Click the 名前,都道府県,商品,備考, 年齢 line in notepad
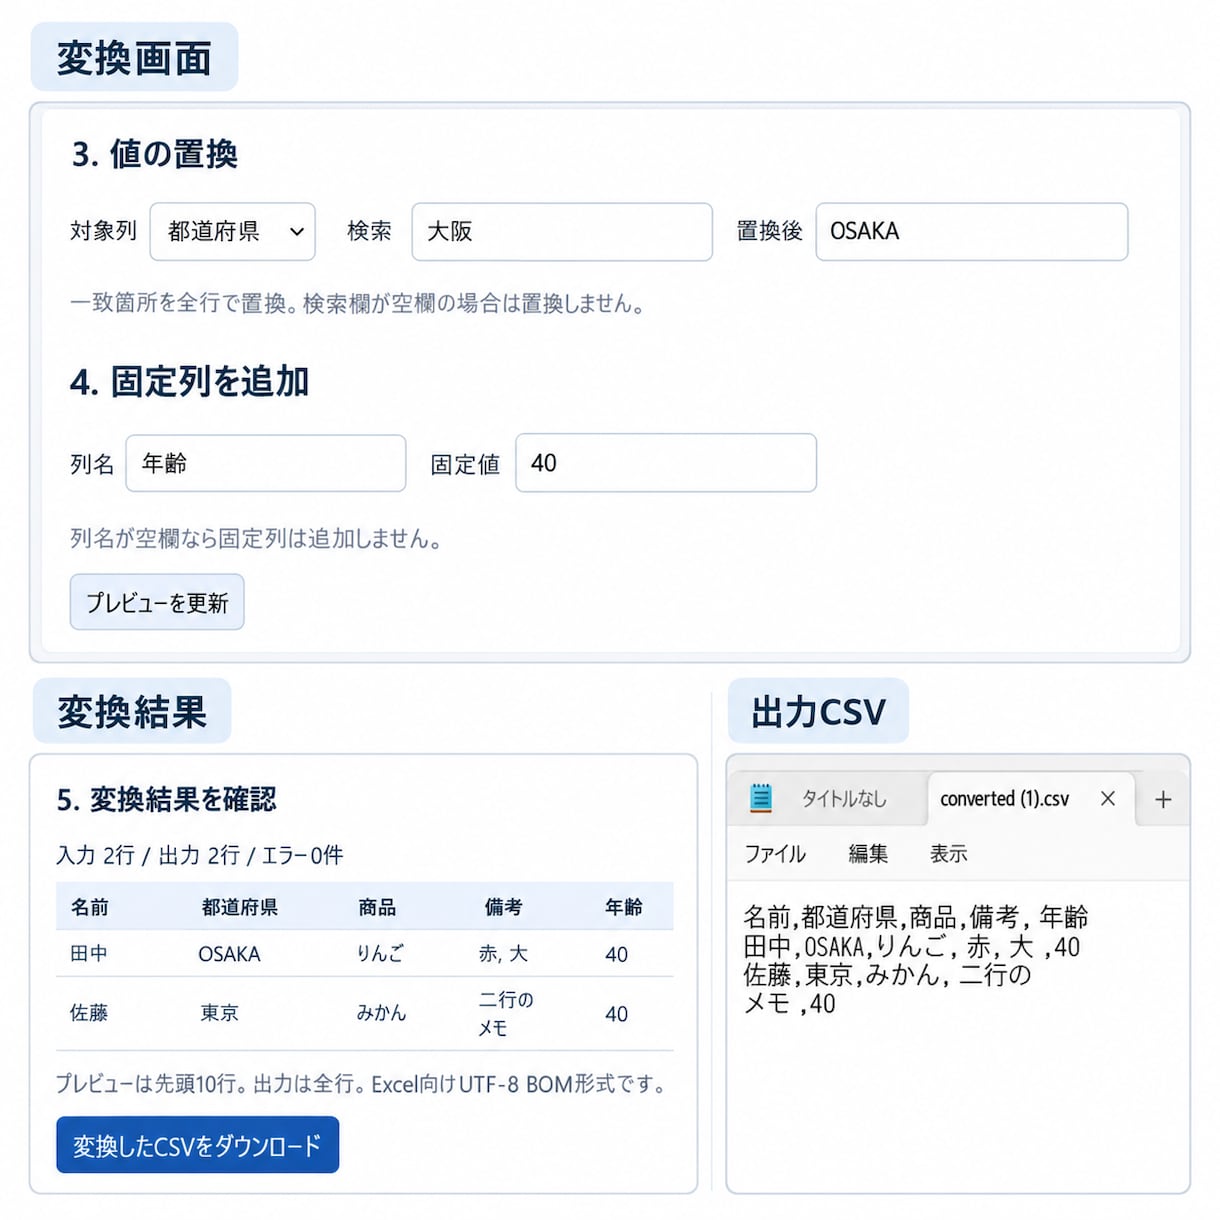Image resolution: width=1220 pixels, height=1220 pixels. tap(915, 917)
